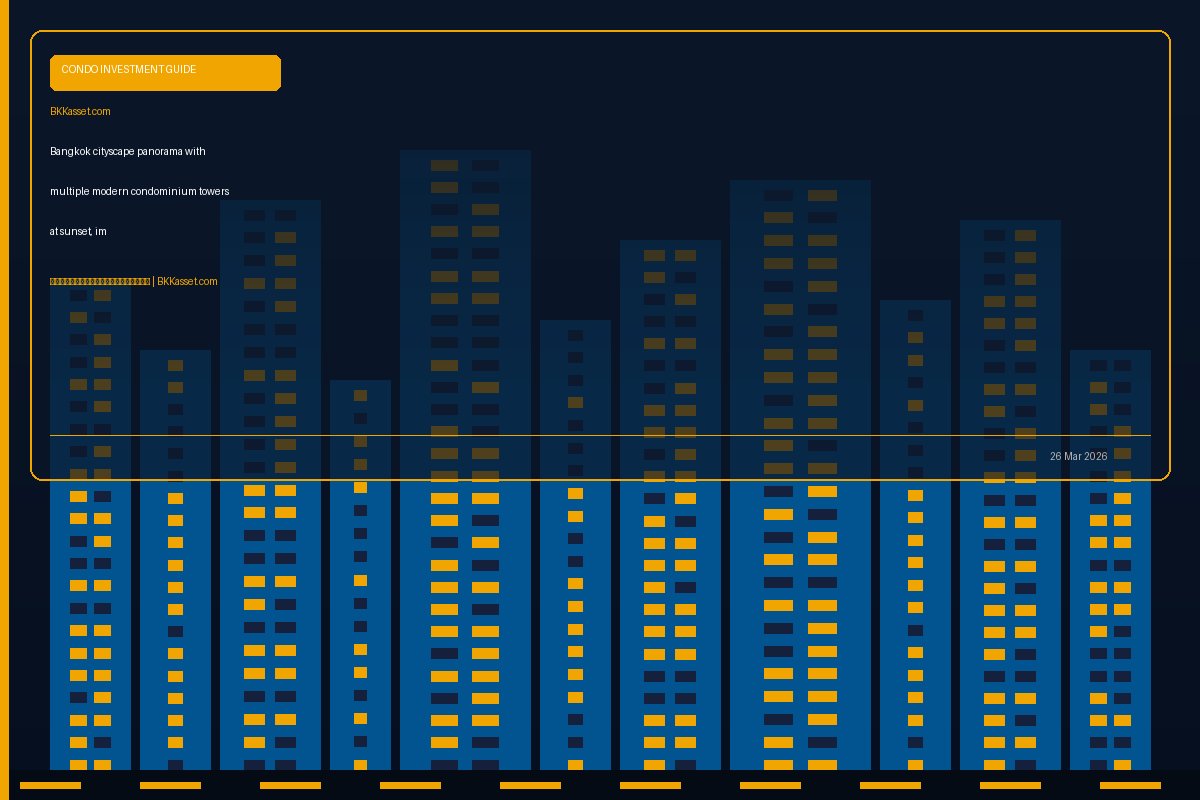The image size is (1200, 800).
Task: Click the "multiple modern condominium towers" text line
Action: (x=139, y=191)
